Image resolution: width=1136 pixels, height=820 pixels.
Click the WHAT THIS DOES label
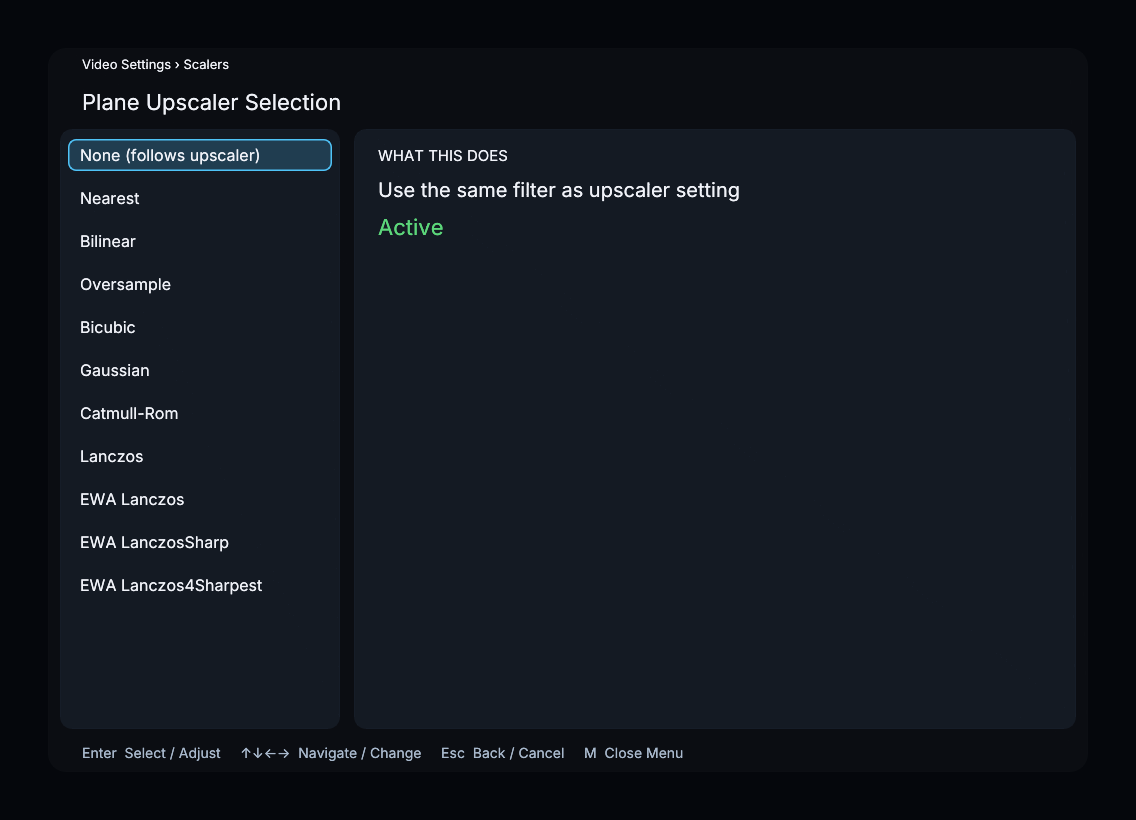pyautogui.click(x=443, y=156)
